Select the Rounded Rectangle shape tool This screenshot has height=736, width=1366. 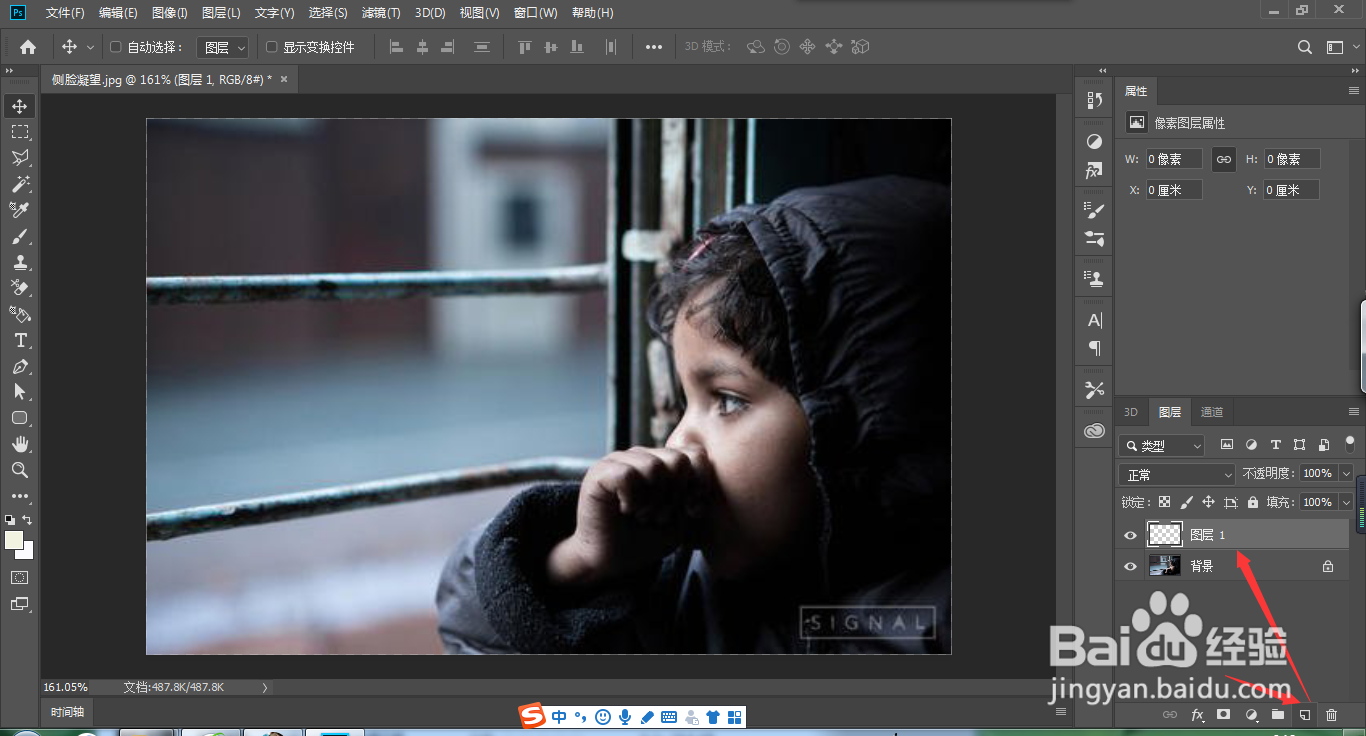[x=20, y=418]
